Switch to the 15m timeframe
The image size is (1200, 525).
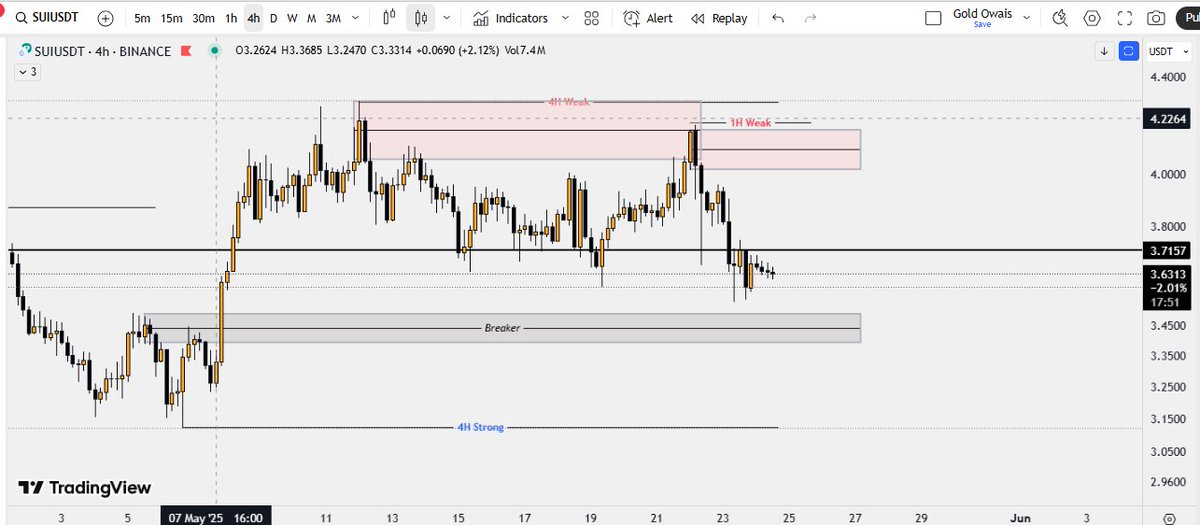(x=172, y=18)
